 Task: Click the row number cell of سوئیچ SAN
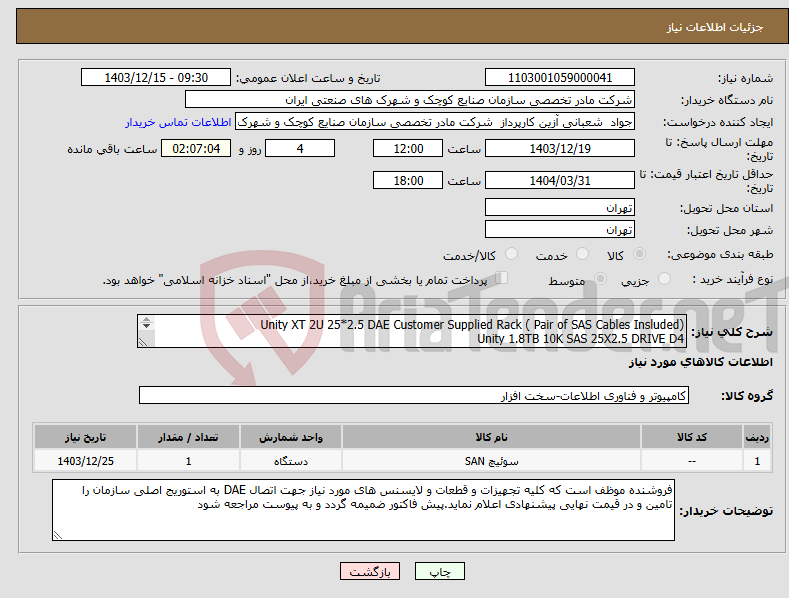pos(757,461)
